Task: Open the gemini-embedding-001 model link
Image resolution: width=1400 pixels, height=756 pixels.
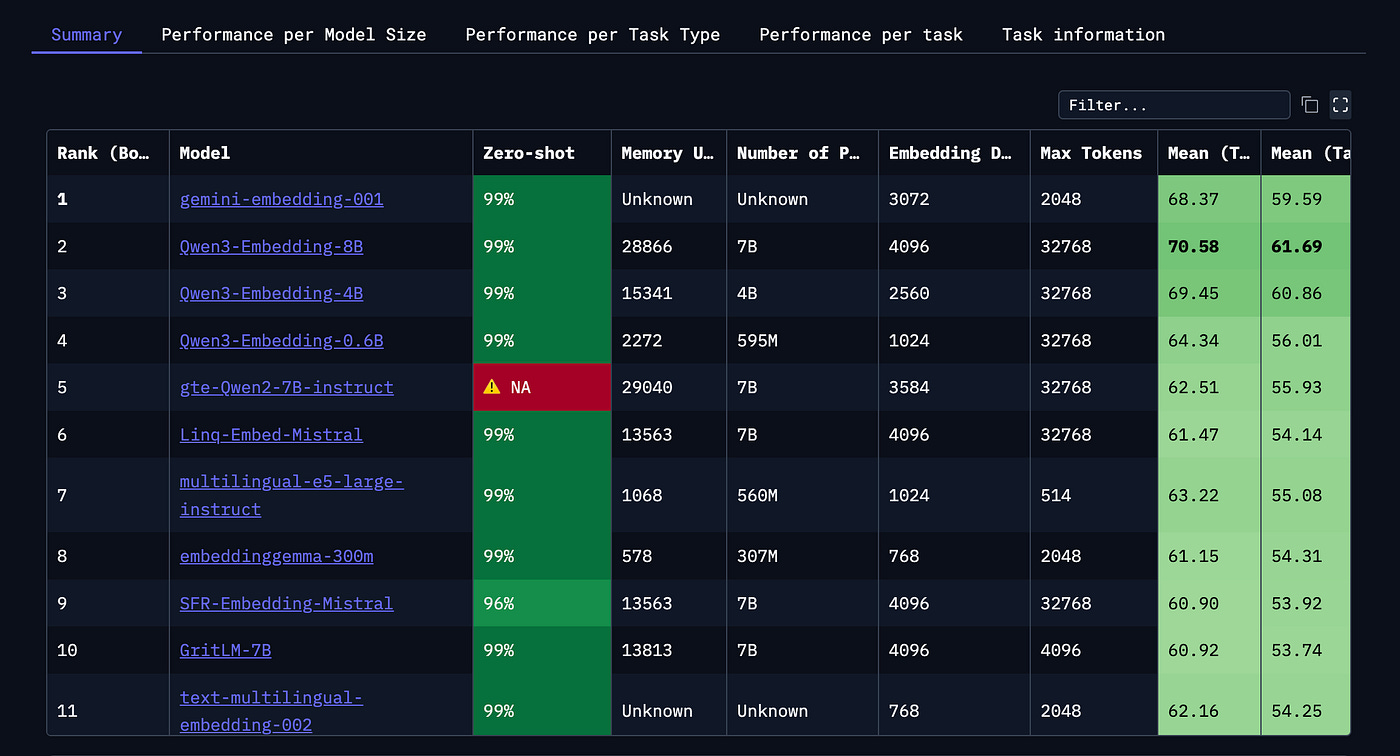Action: [x=282, y=199]
